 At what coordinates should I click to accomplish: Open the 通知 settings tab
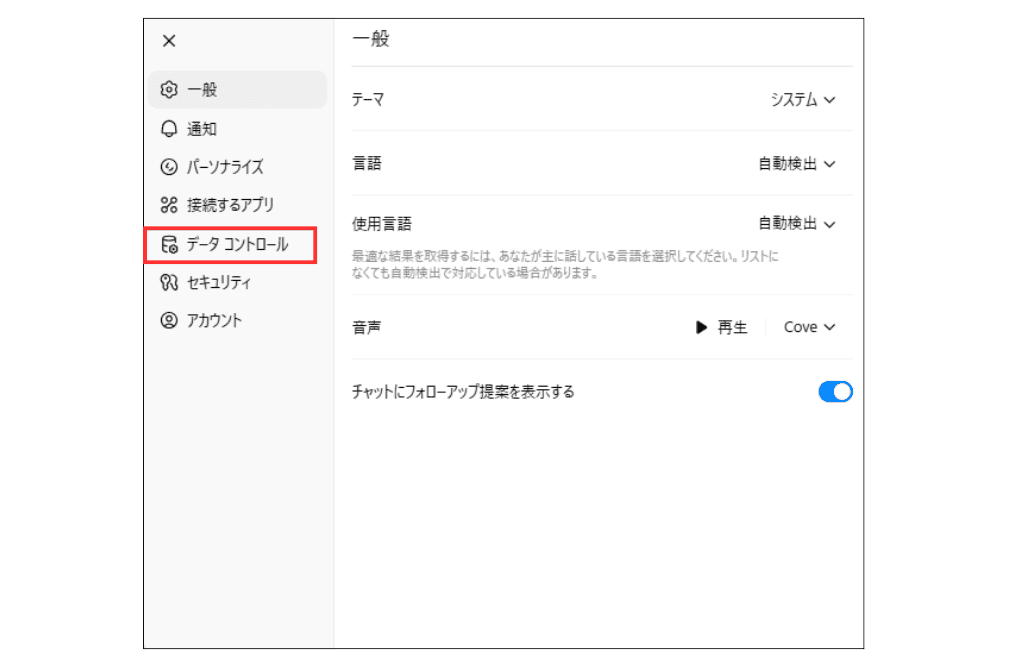click(x=238, y=129)
